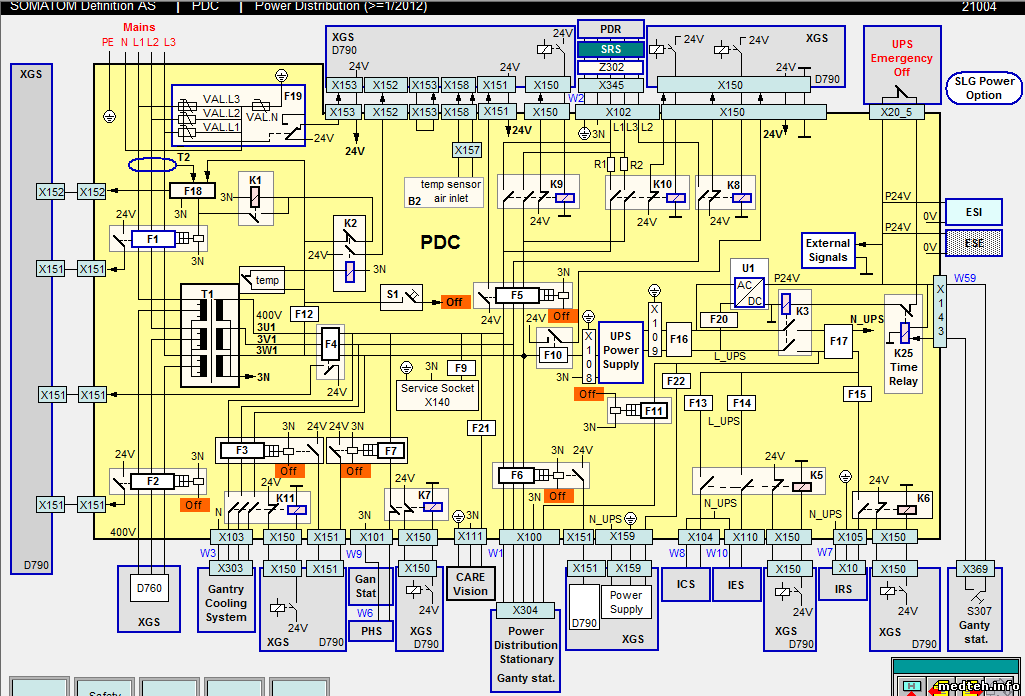This screenshot has width=1025, height=696.
Task: Click the T1 transformer symbol
Action: [211, 336]
